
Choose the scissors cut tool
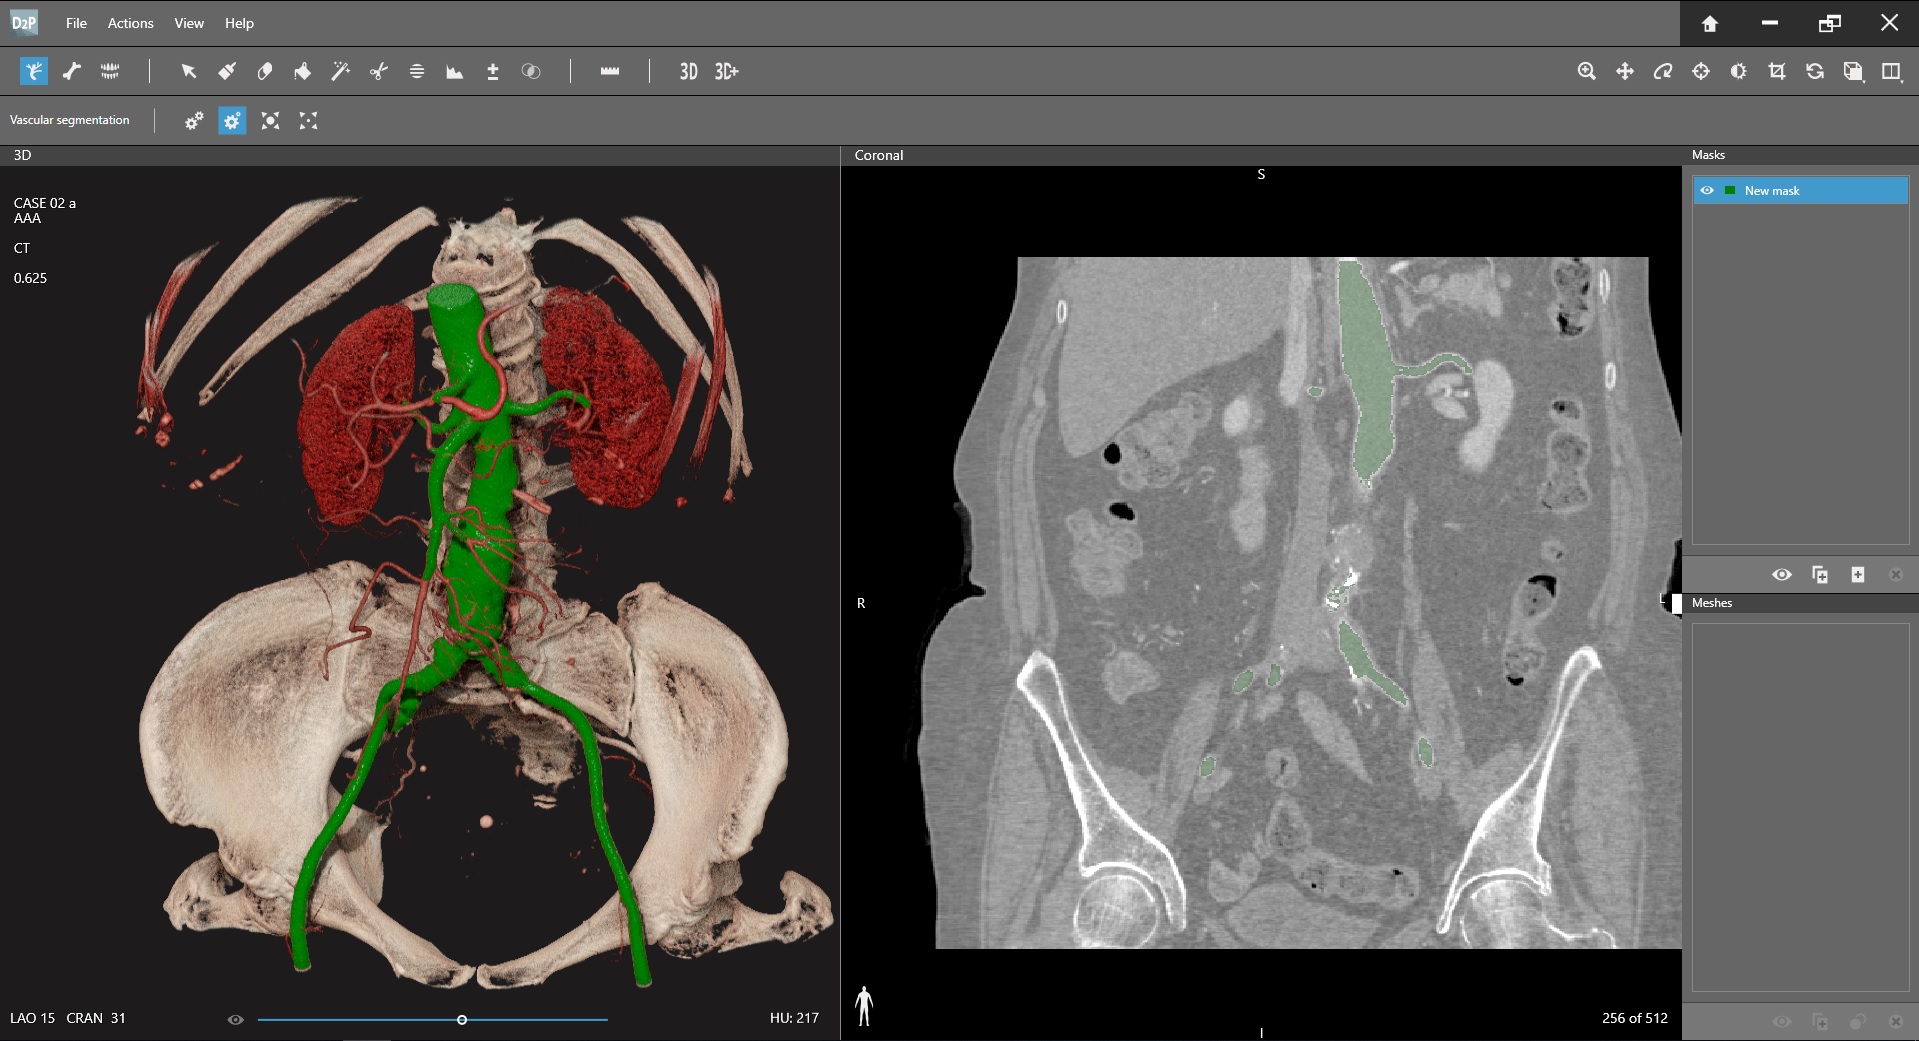pos(379,71)
